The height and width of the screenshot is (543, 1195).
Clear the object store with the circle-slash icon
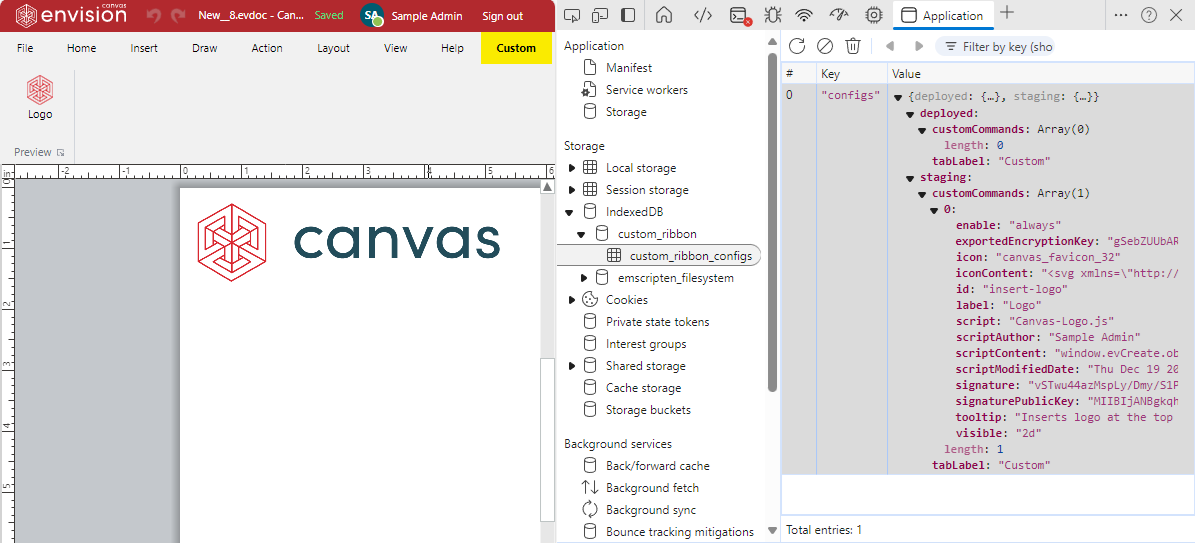[x=825, y=46]
